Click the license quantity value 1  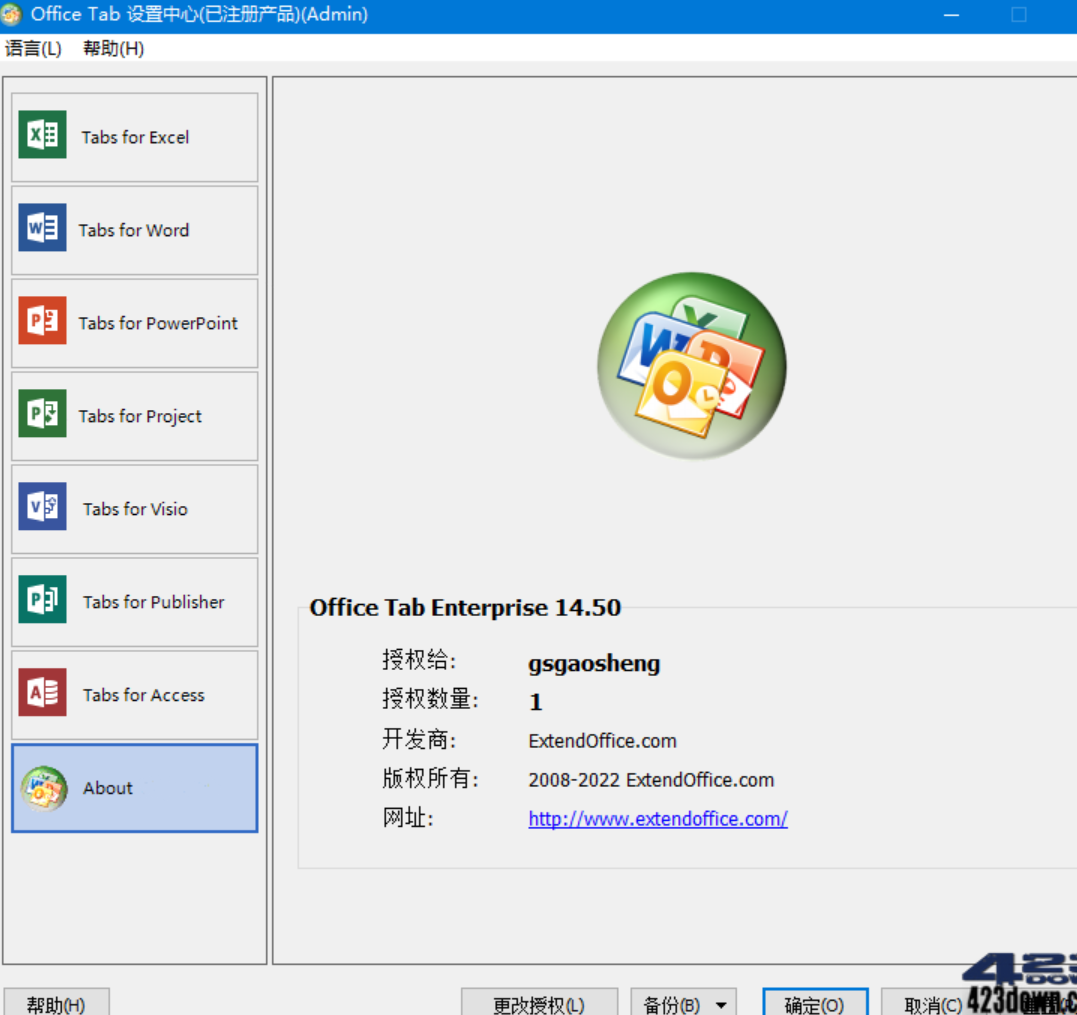tap(536, 702)
